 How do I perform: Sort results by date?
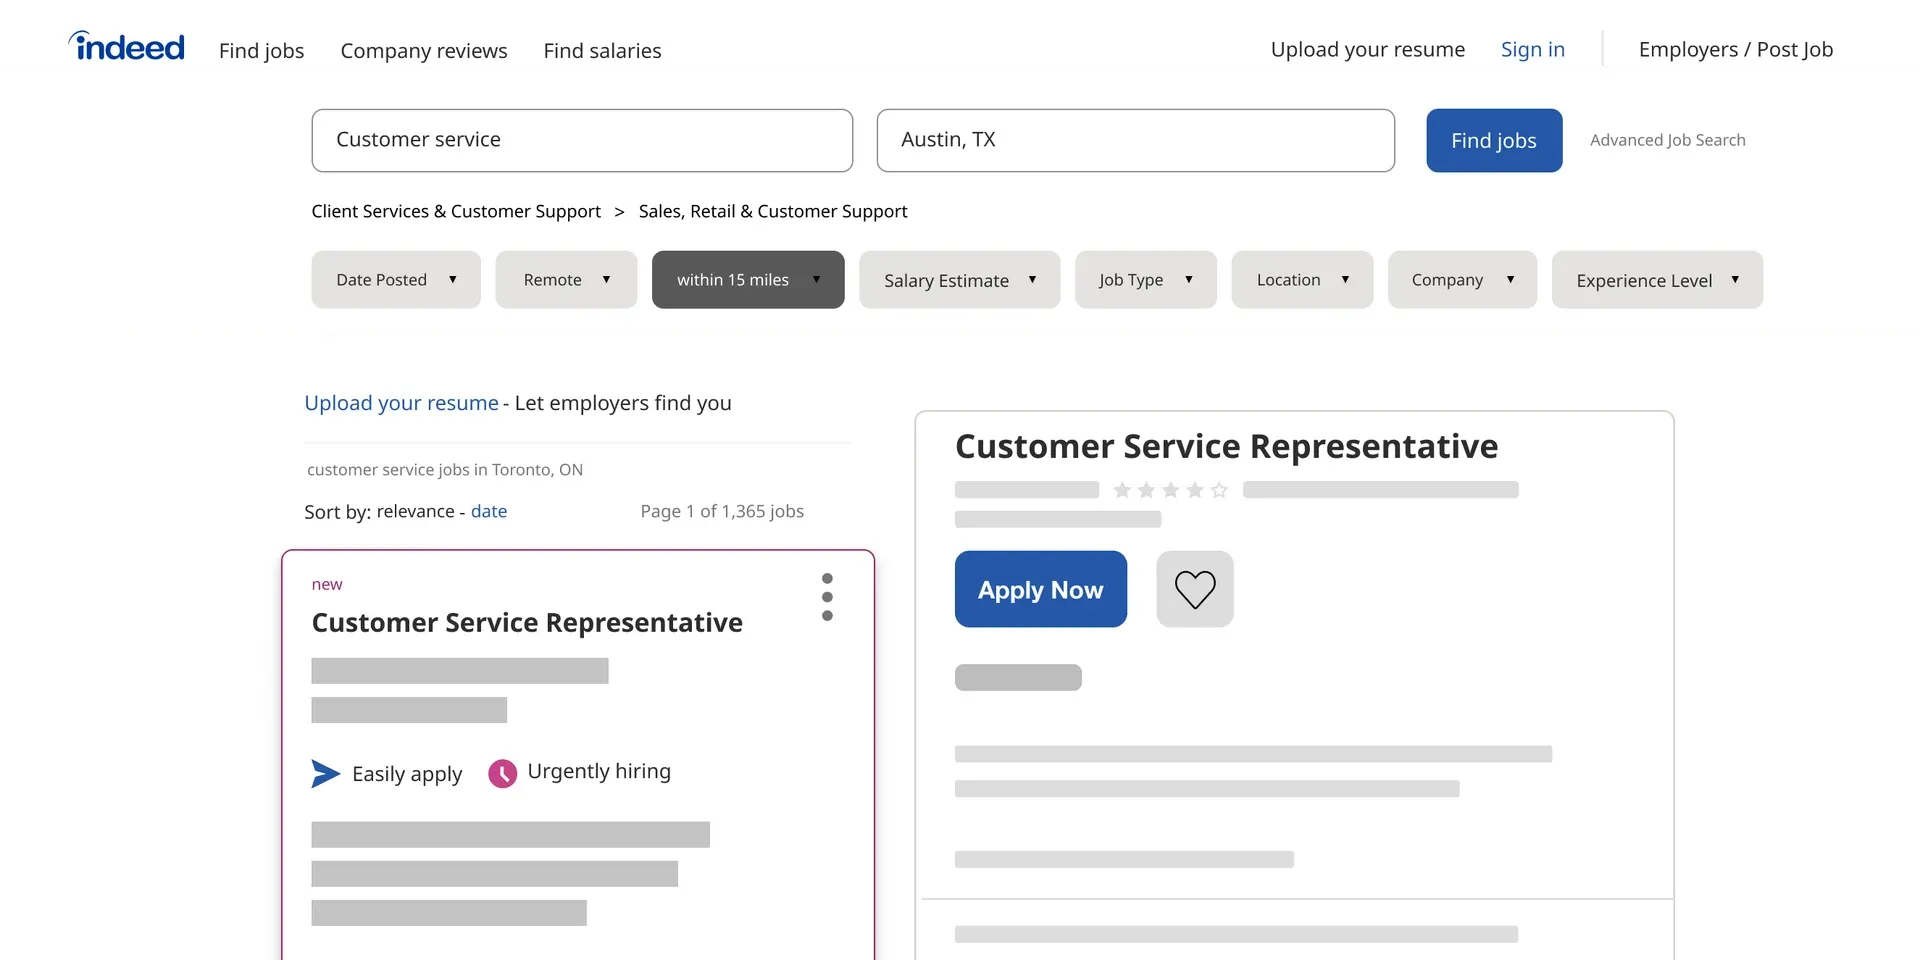tap(489, 511)
